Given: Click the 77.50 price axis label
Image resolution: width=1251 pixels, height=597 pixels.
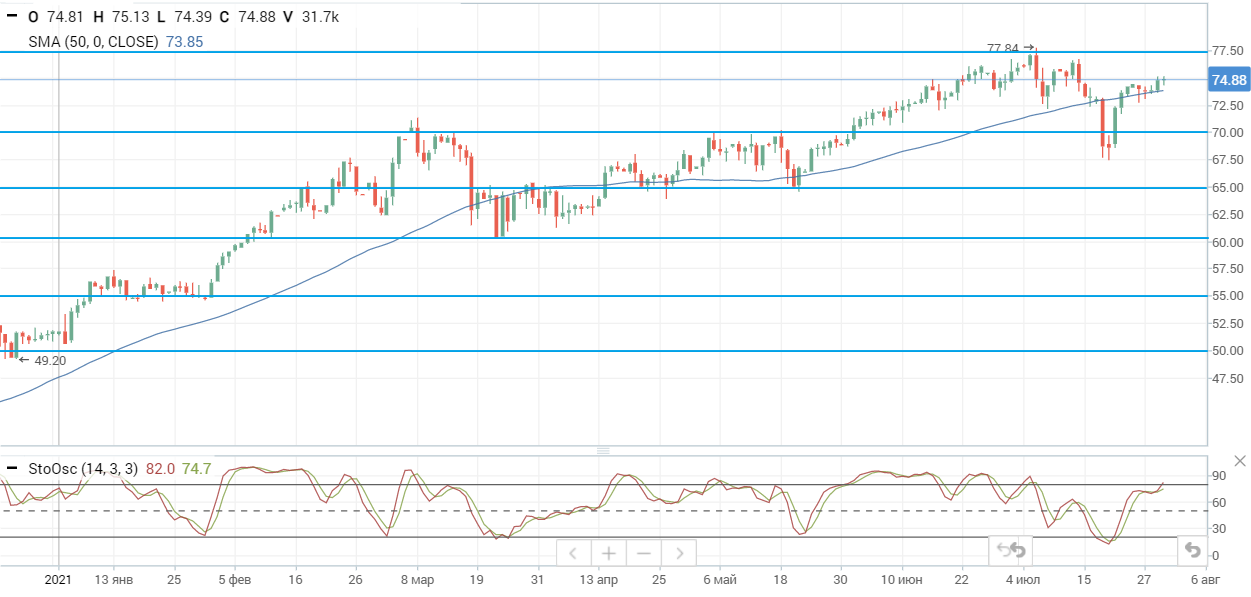Looking at the screenshot, I should pyautogui.click(x=1226, y=51).
